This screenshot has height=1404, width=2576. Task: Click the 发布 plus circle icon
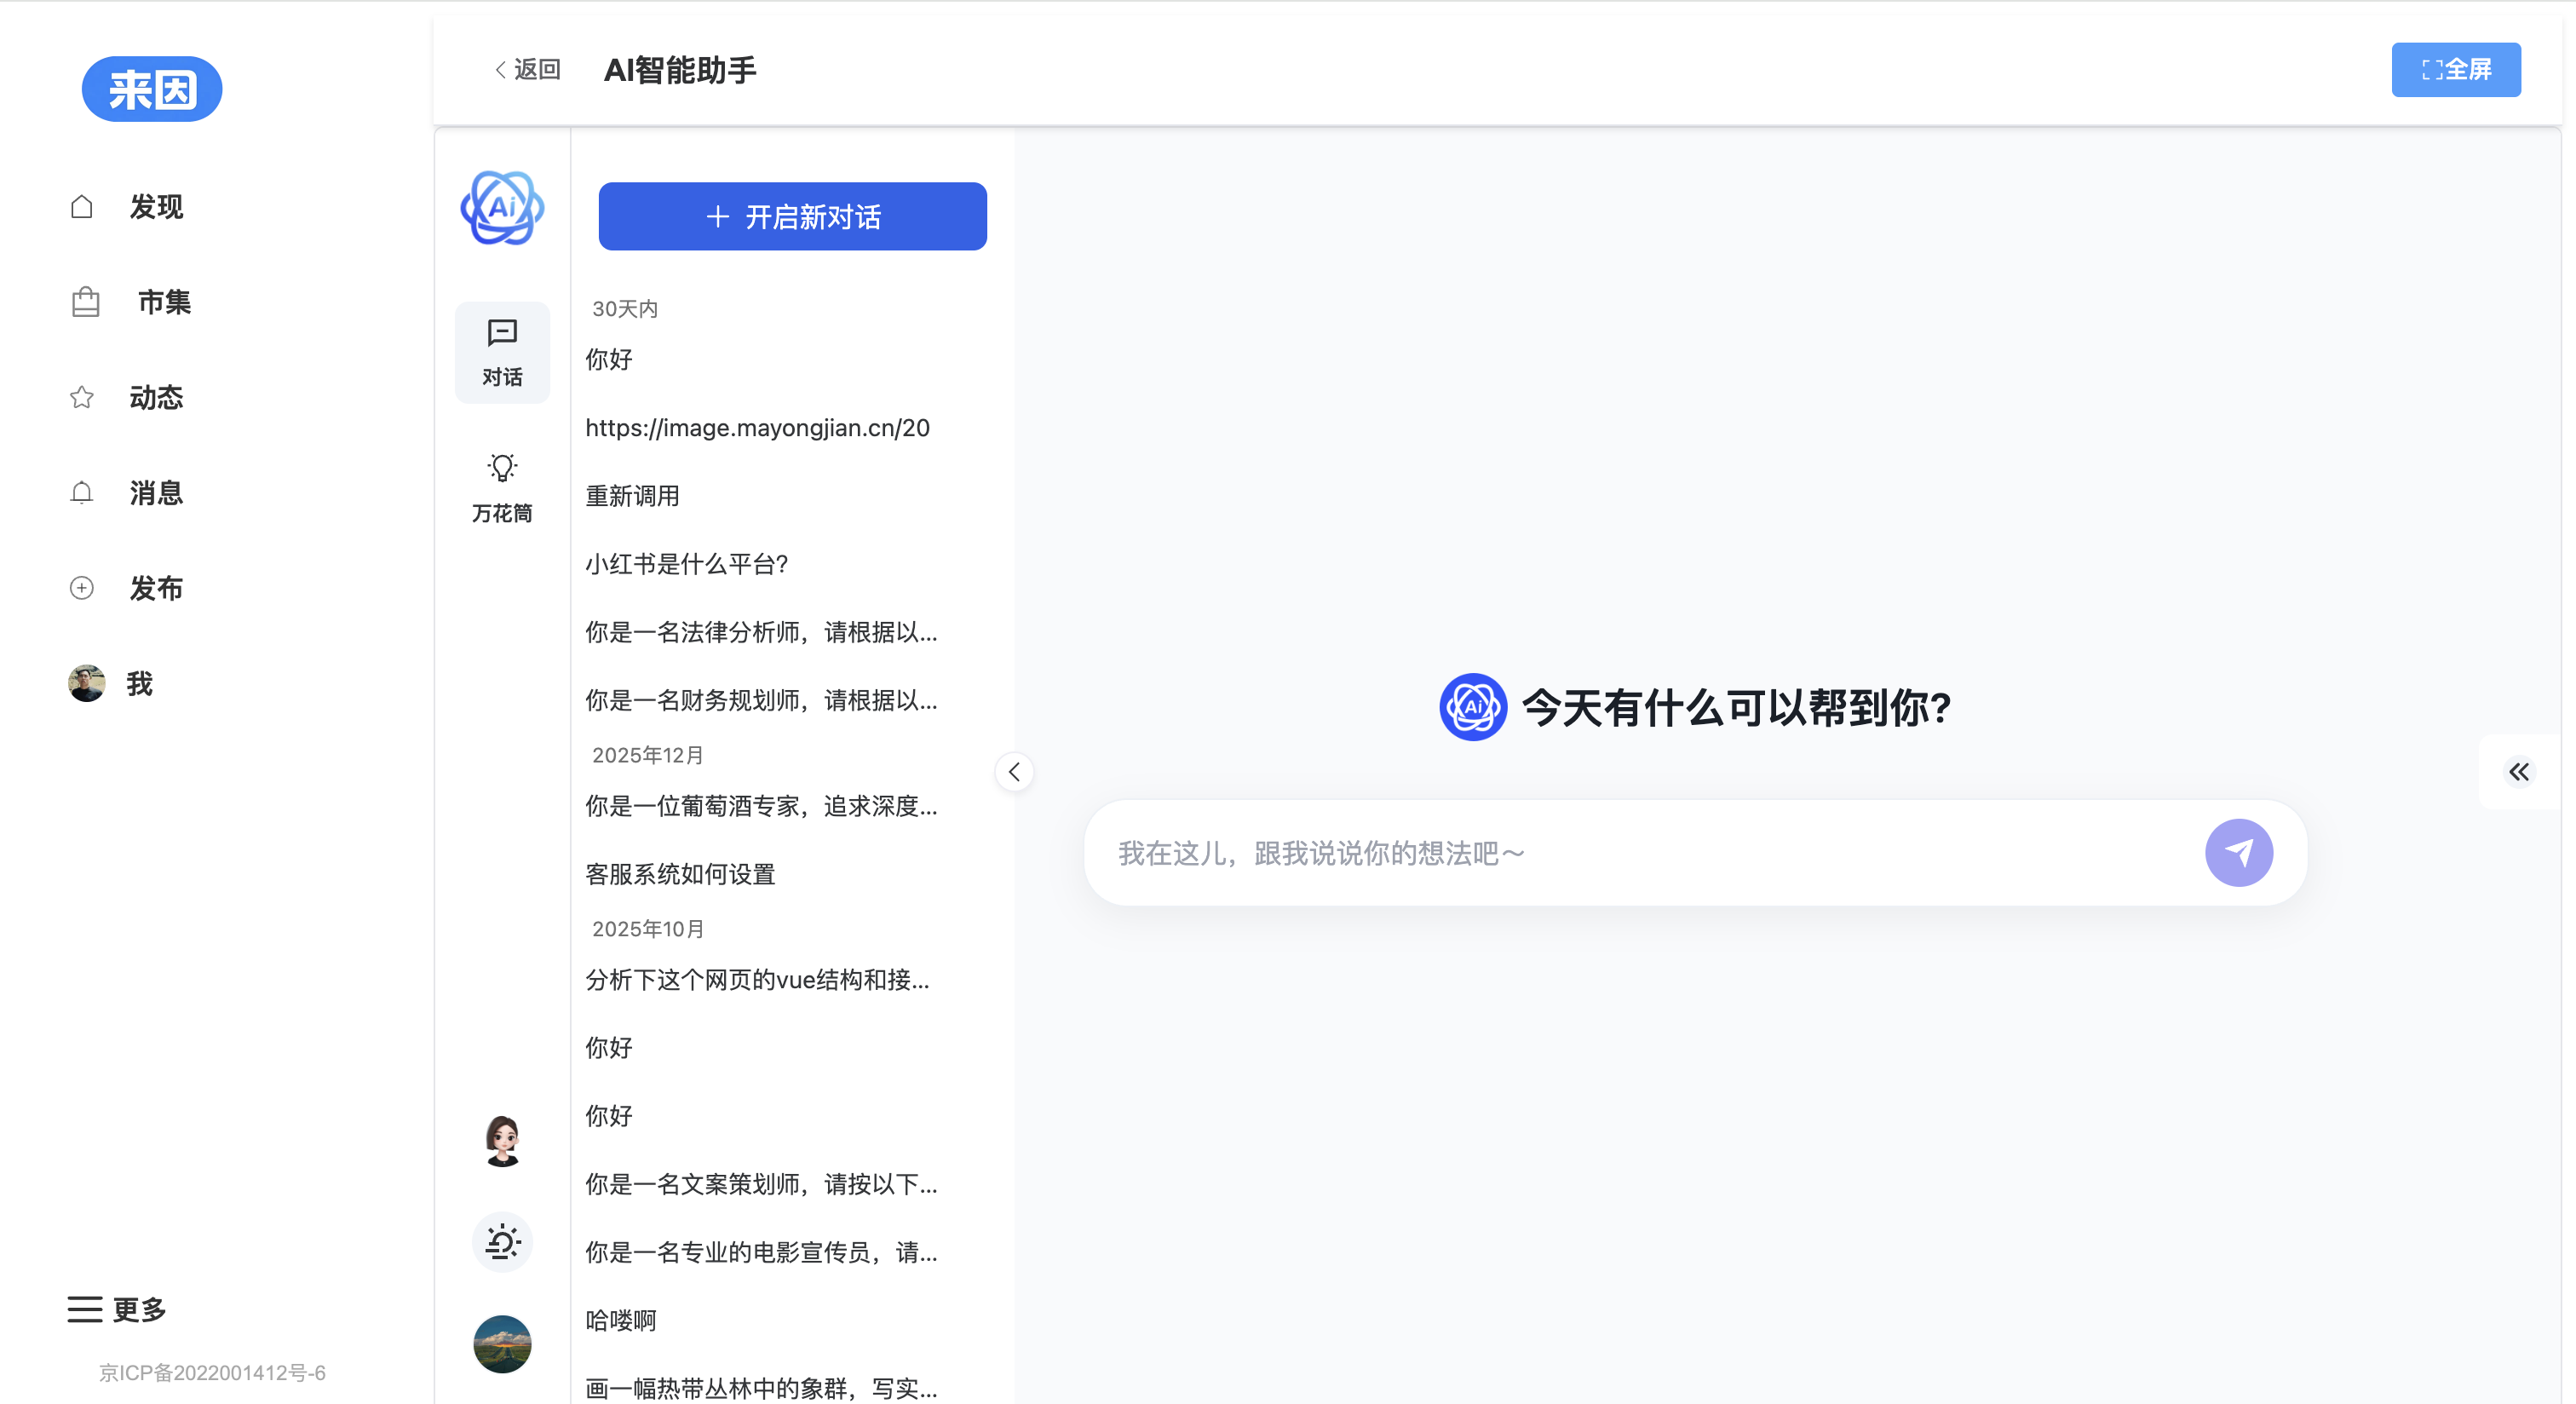pyautogui.click(x=82, y=588)
